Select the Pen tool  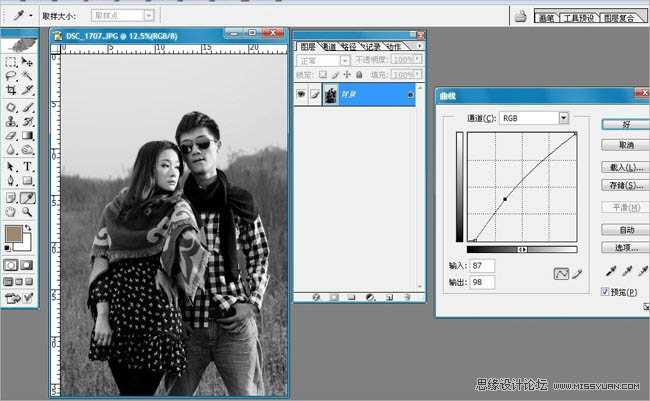pos(11,181)
